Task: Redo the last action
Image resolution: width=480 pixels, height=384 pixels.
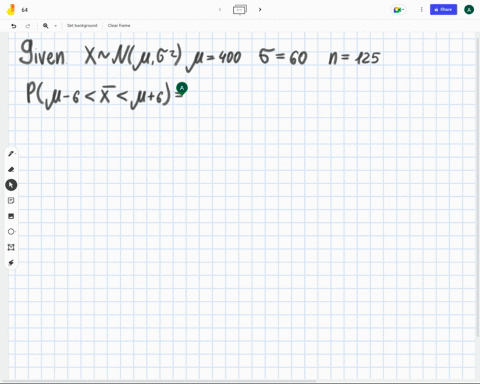Action: [28, 26]
